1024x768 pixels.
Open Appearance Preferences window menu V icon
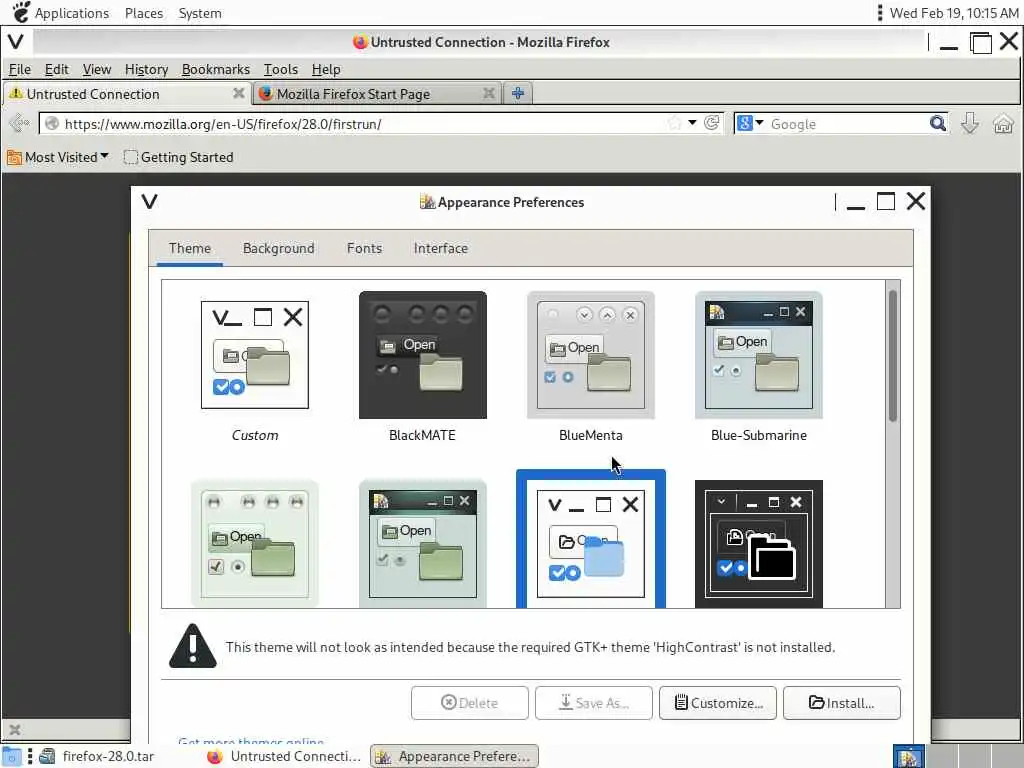[x=150, y=201]
